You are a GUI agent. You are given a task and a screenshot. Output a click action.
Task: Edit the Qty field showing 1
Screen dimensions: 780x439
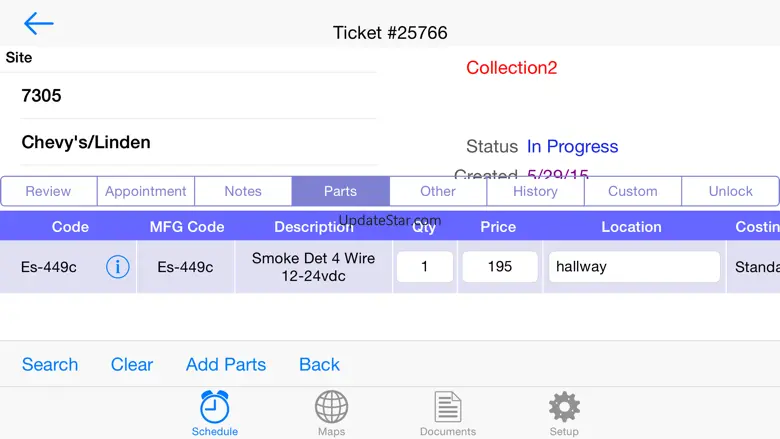[x=424, y=267]
